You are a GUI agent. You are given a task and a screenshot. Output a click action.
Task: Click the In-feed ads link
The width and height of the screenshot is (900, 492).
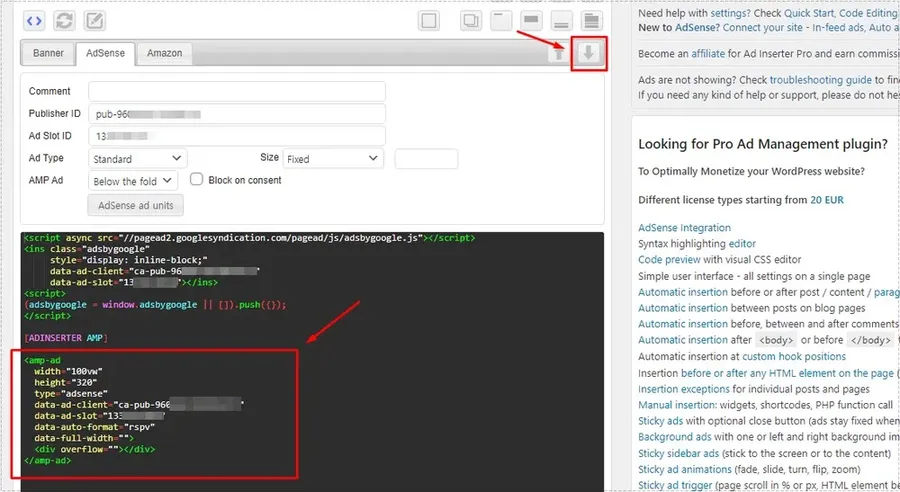tap(837, 28)
